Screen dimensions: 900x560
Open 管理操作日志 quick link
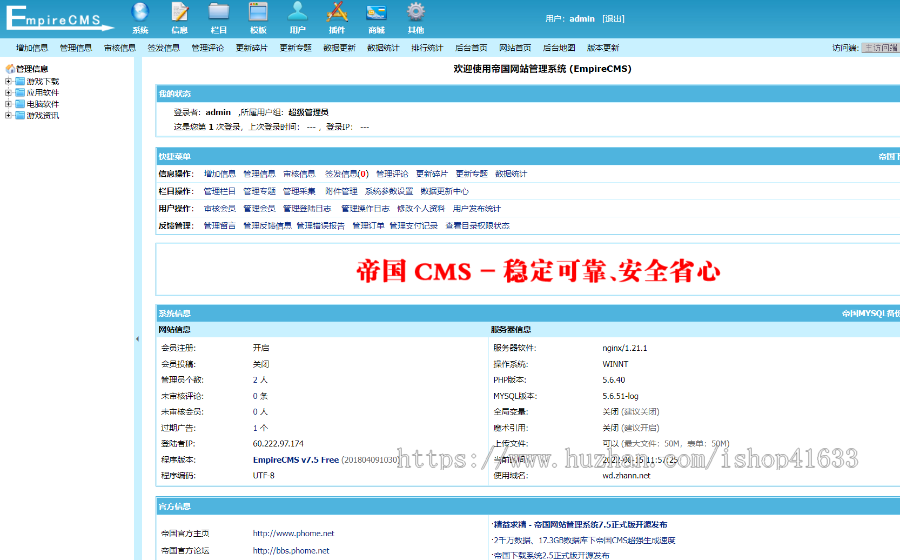click(365, 208)
